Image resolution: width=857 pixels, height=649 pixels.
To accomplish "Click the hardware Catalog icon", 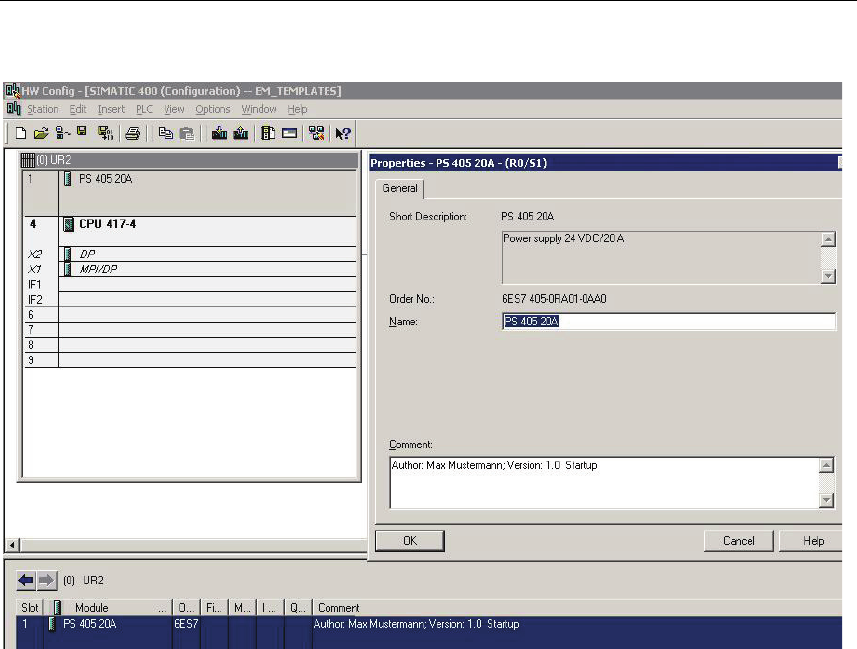I will [268, 133].
